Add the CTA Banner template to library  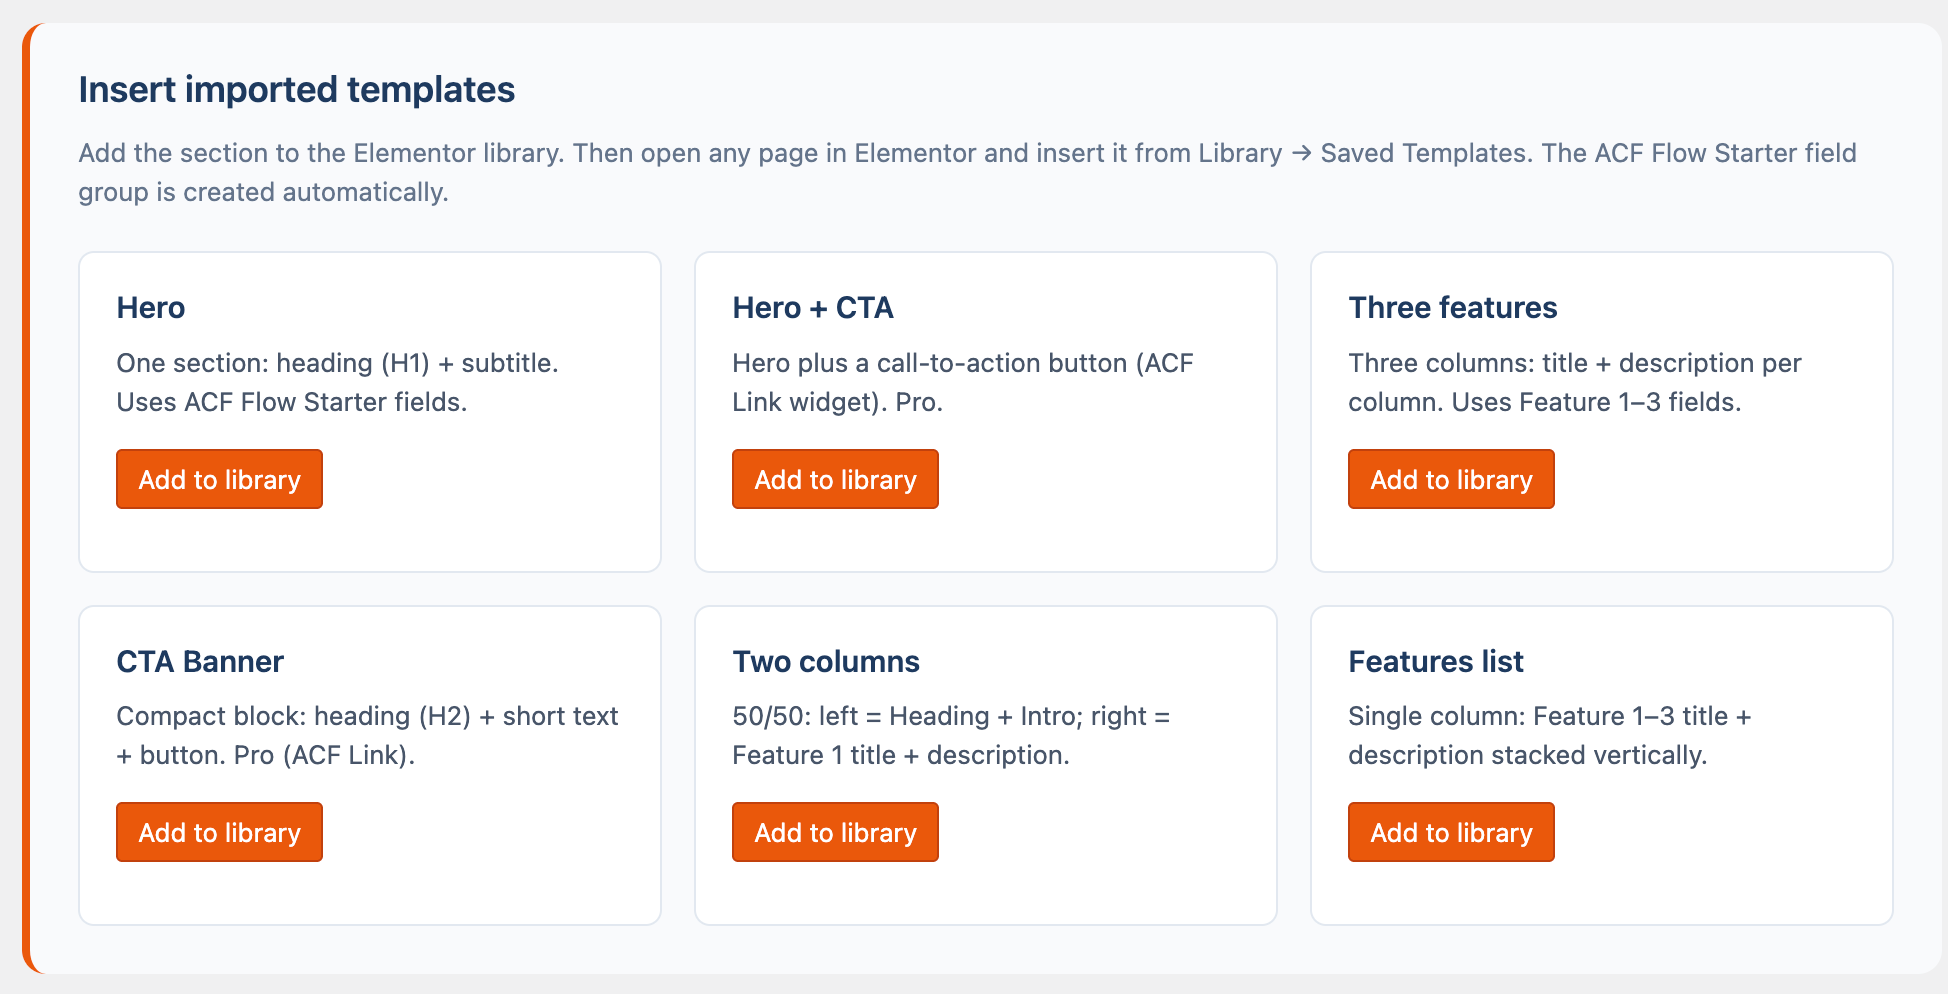[219, 832]
